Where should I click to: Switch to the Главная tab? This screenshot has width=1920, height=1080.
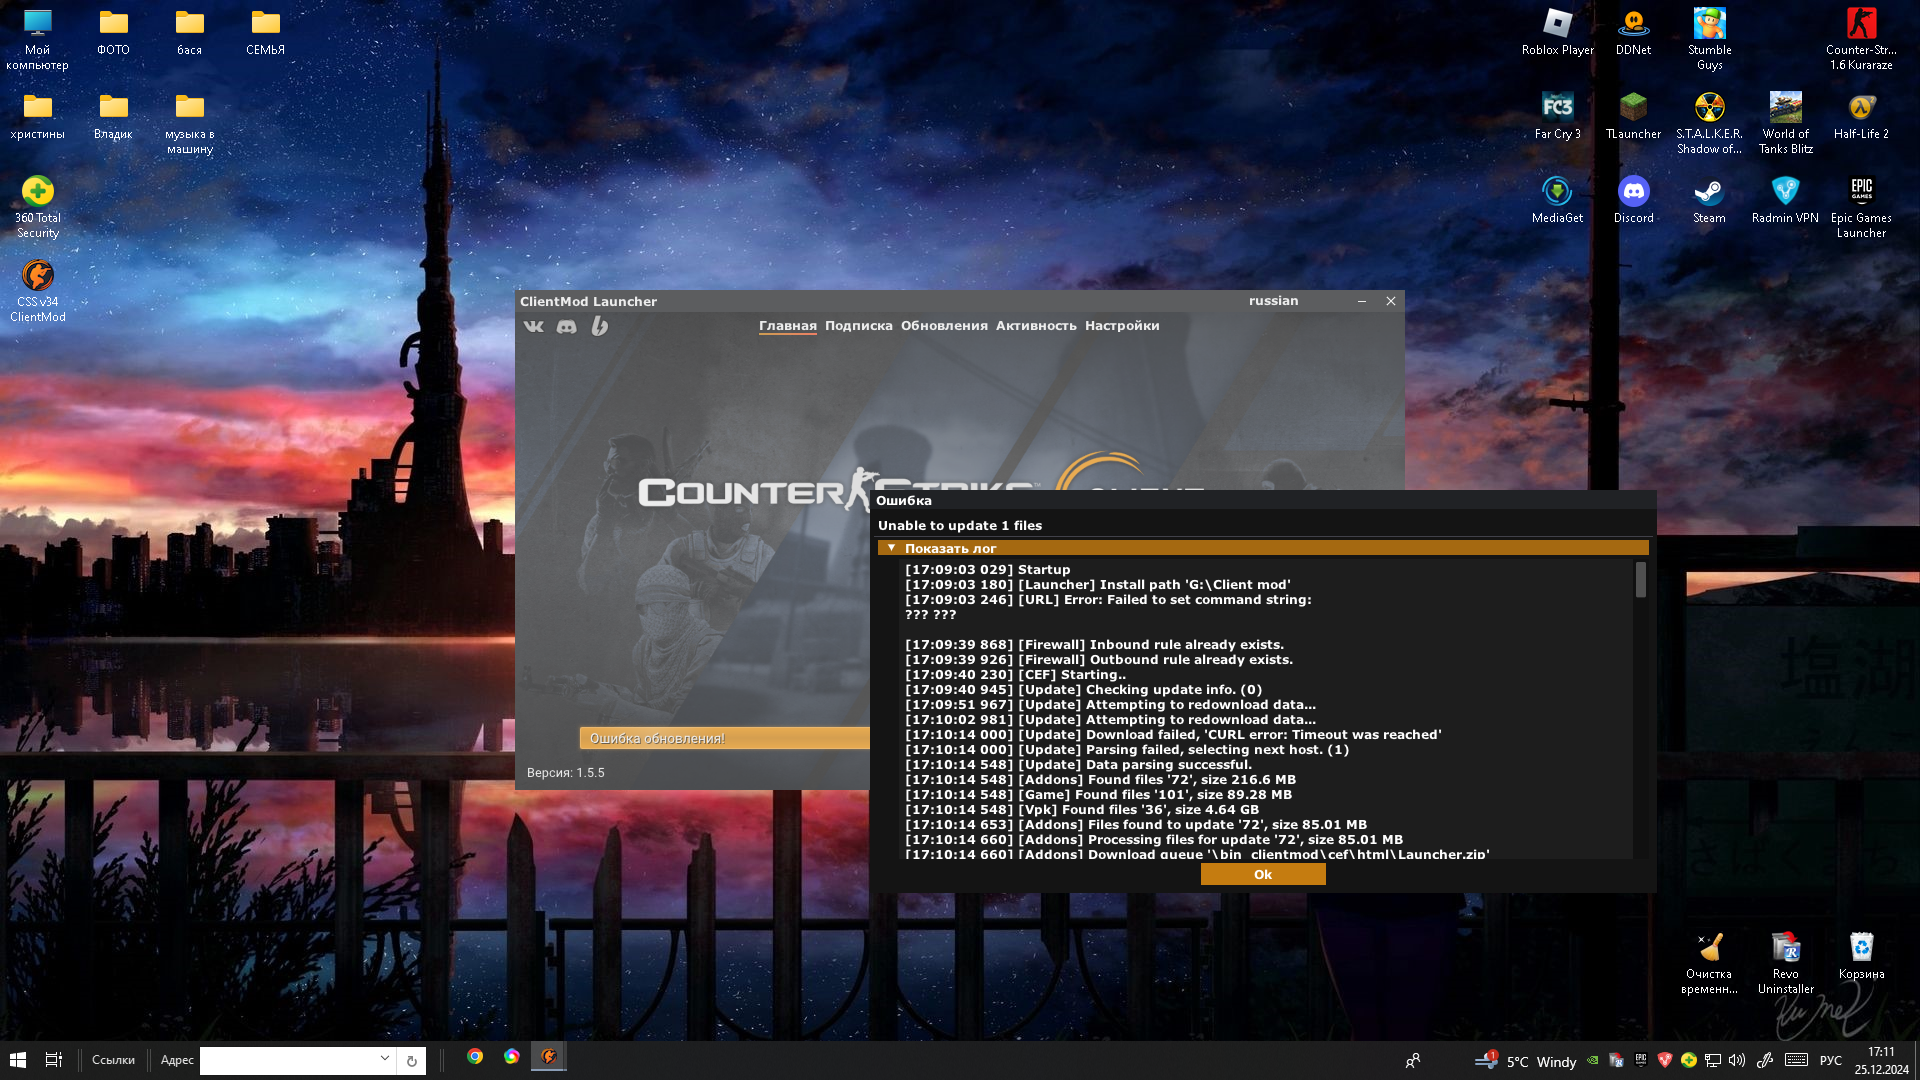point(788,326)
